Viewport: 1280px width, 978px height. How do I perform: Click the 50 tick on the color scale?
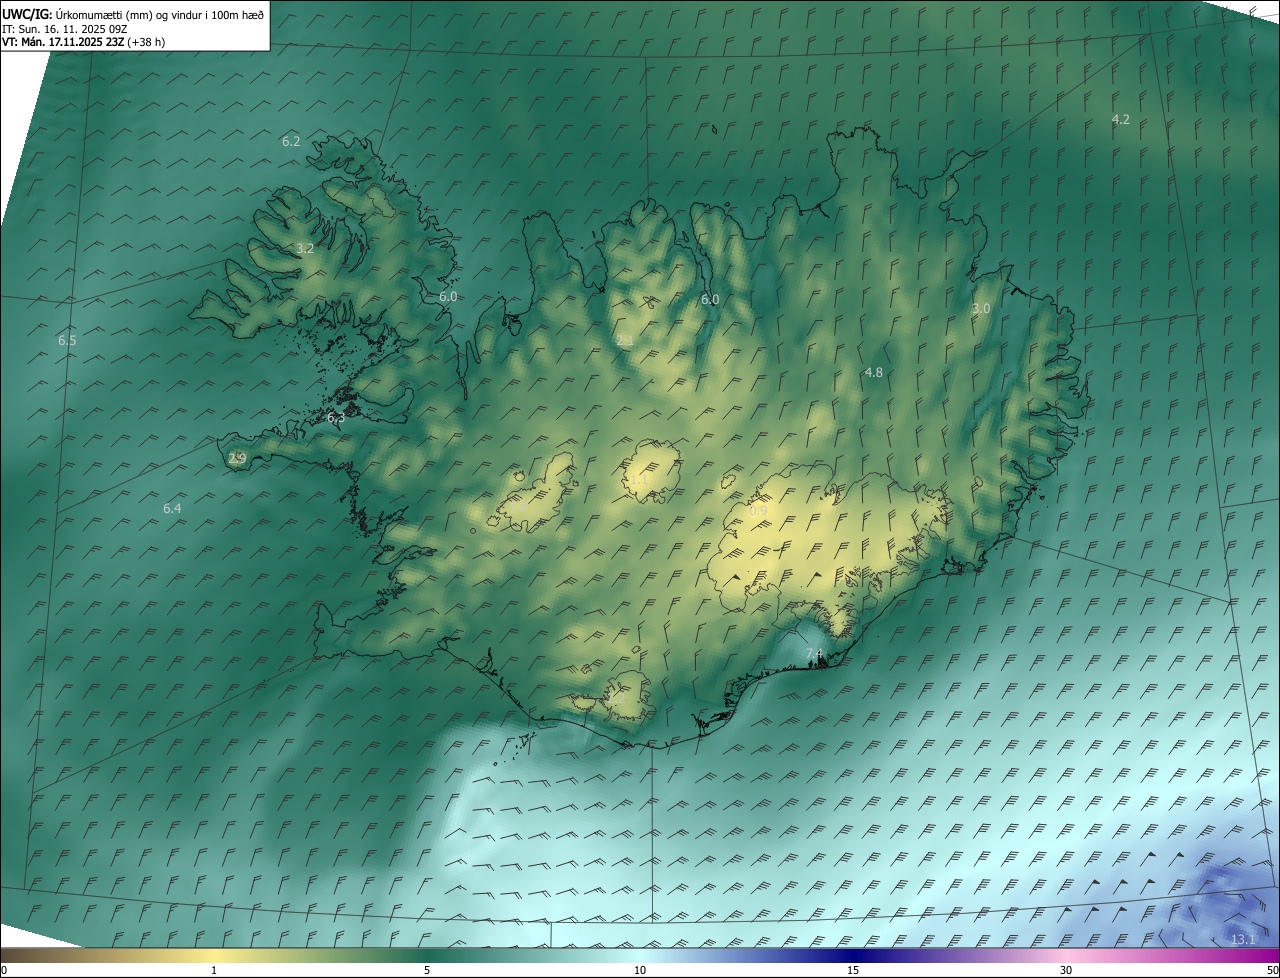point(1272,970)
